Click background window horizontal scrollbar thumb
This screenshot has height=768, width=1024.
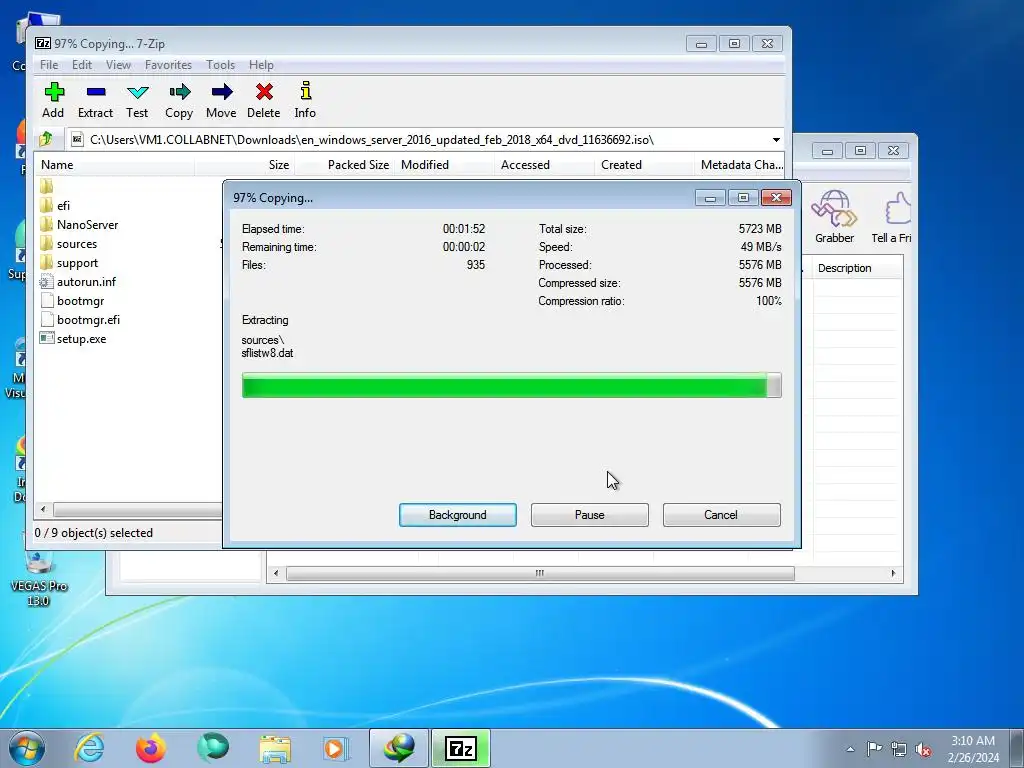[540, 573]
